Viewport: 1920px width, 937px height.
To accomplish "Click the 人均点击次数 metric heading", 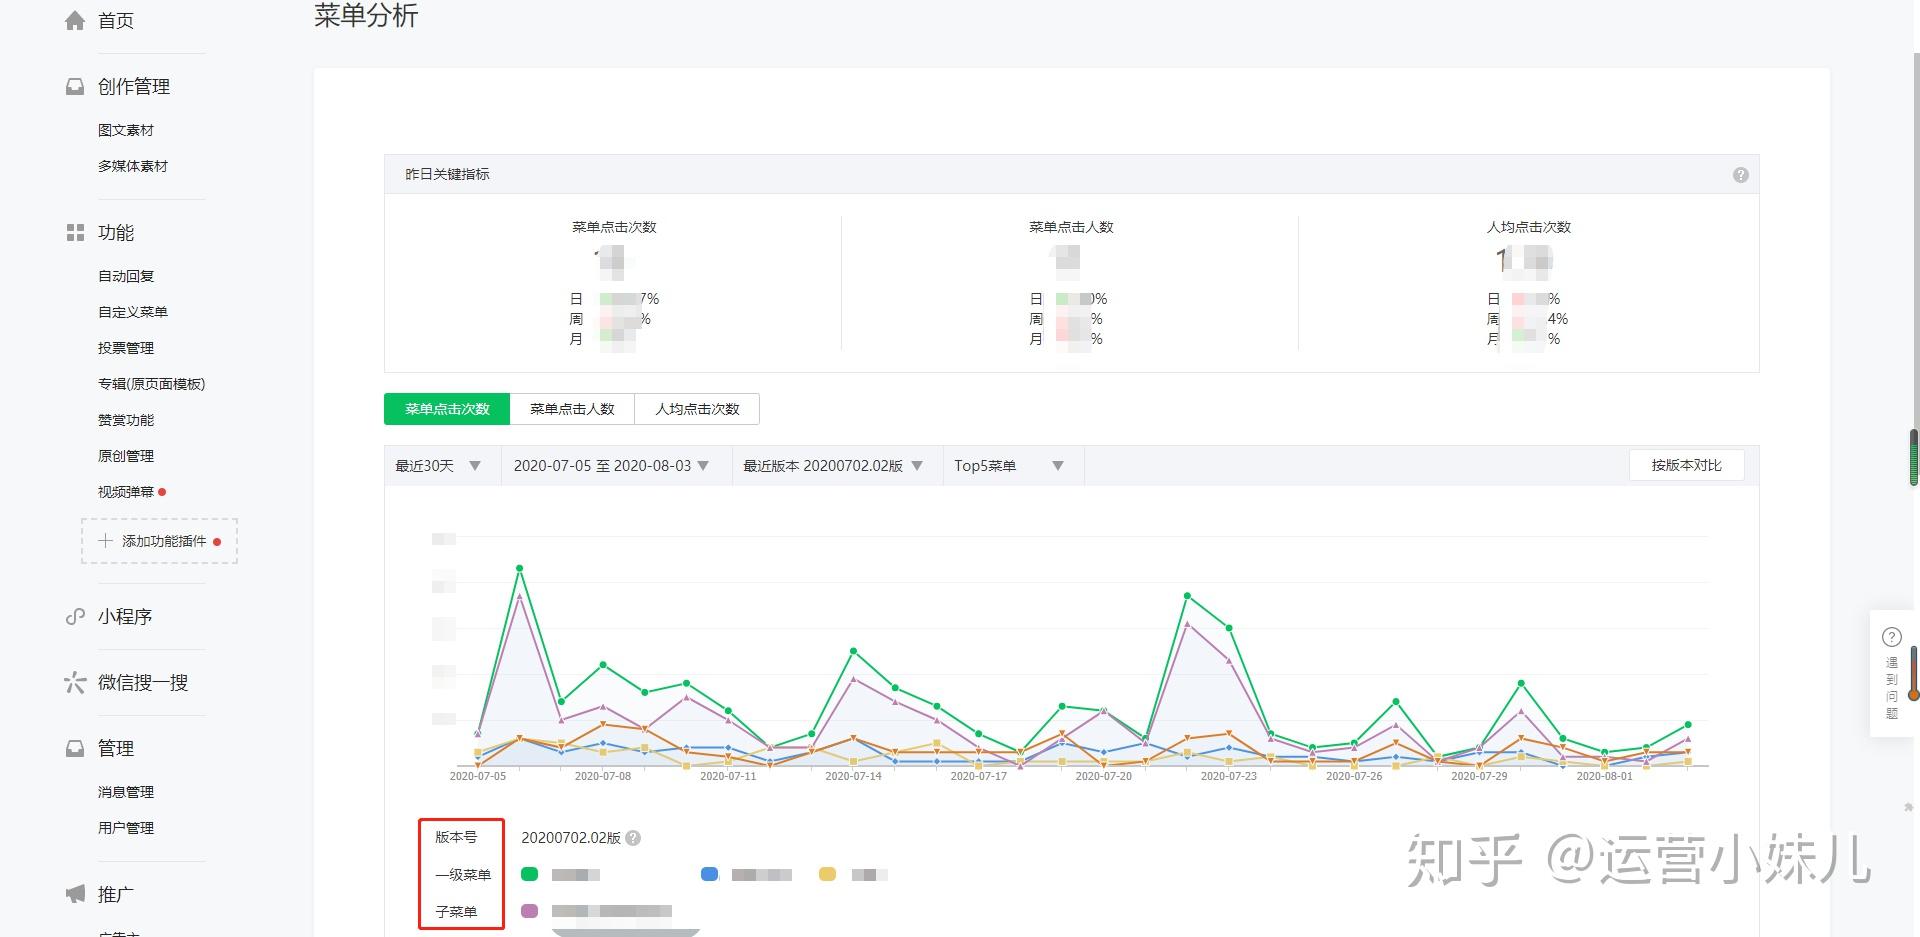I will click(1528, 227).
